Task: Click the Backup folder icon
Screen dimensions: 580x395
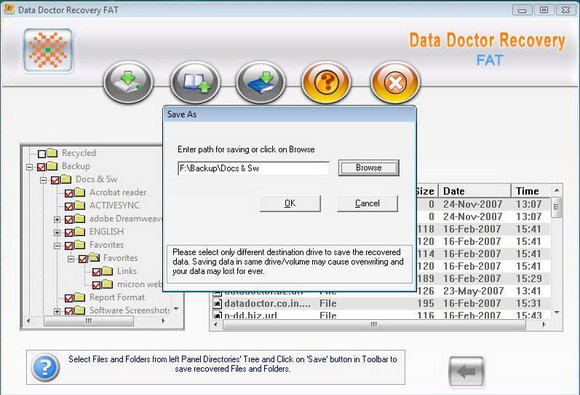Action: 53,166
